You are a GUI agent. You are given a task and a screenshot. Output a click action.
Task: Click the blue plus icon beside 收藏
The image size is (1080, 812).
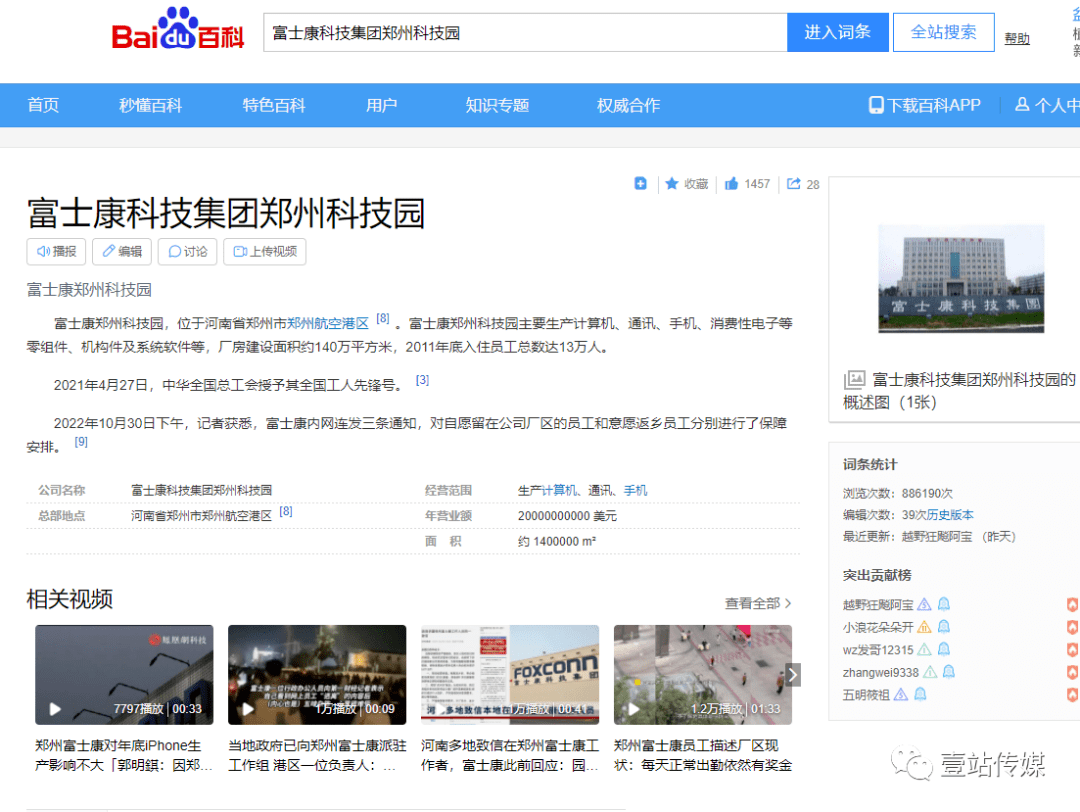click(641, 184)
